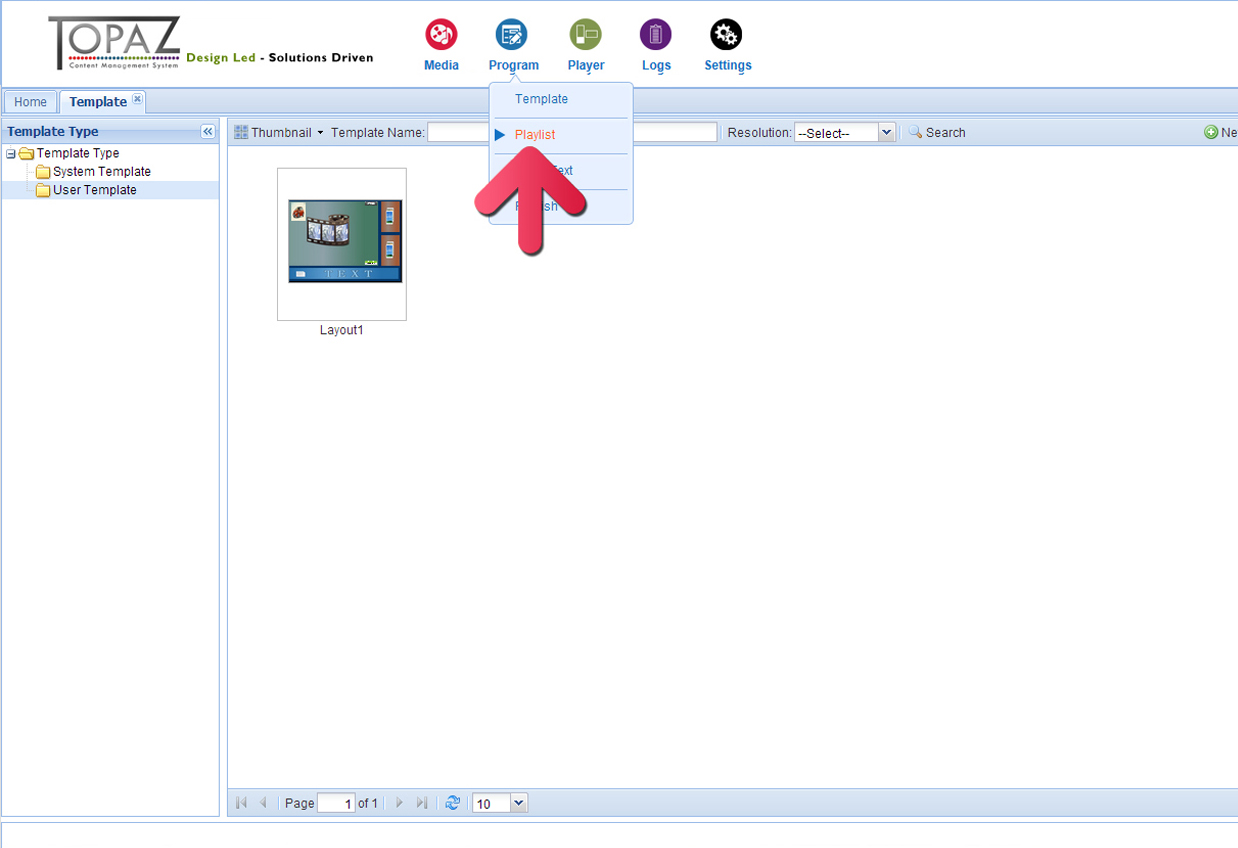The width and height of the screenshot is (1238, 848).
Task: Open the page size dropdown showing 10
Action: 518,803
